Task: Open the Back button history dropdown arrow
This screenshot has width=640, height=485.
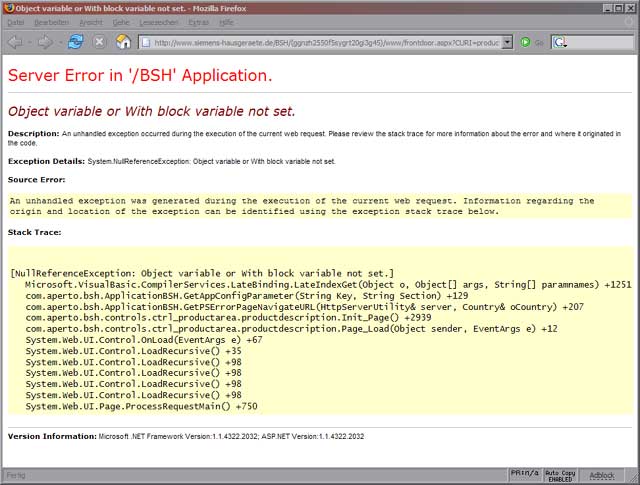Action: click(x=29, y=42)
